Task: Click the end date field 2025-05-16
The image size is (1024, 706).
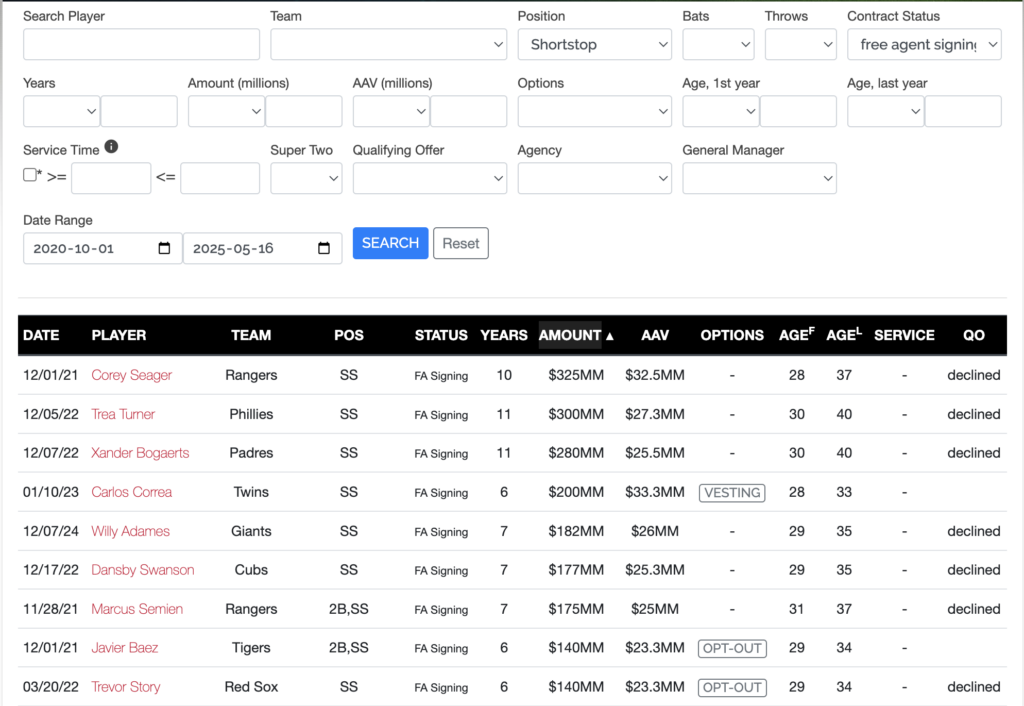Action: [263, 248]
